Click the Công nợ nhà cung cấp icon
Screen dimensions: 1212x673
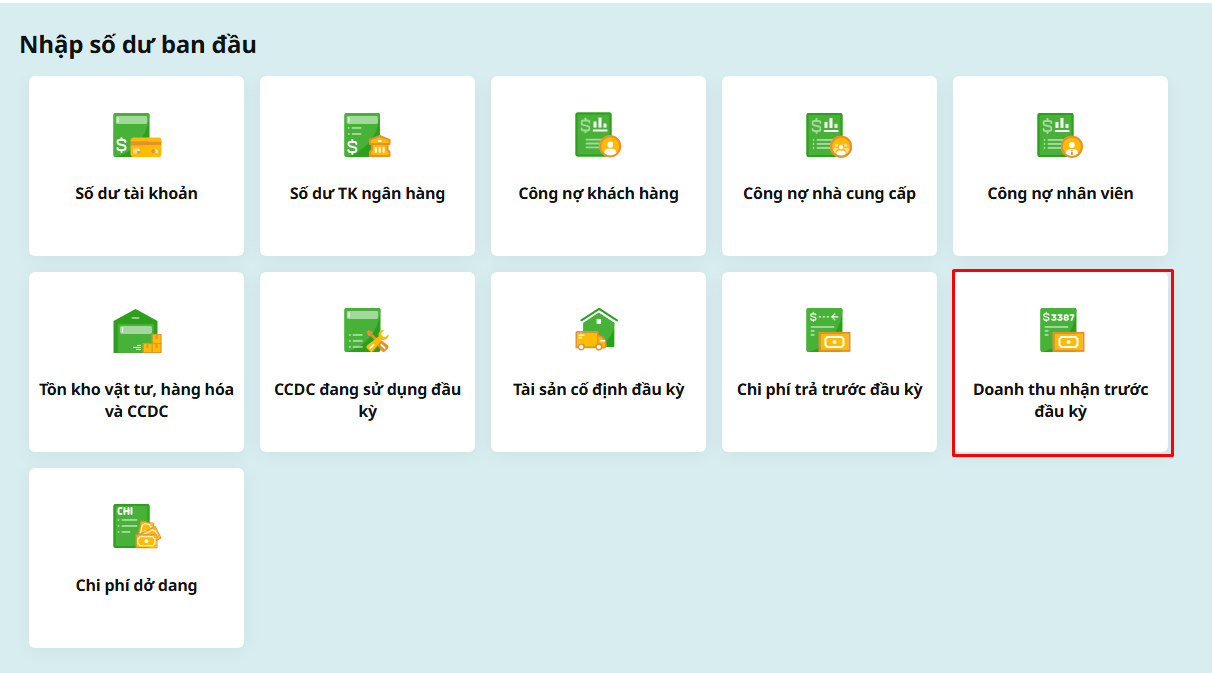(829, 135)
